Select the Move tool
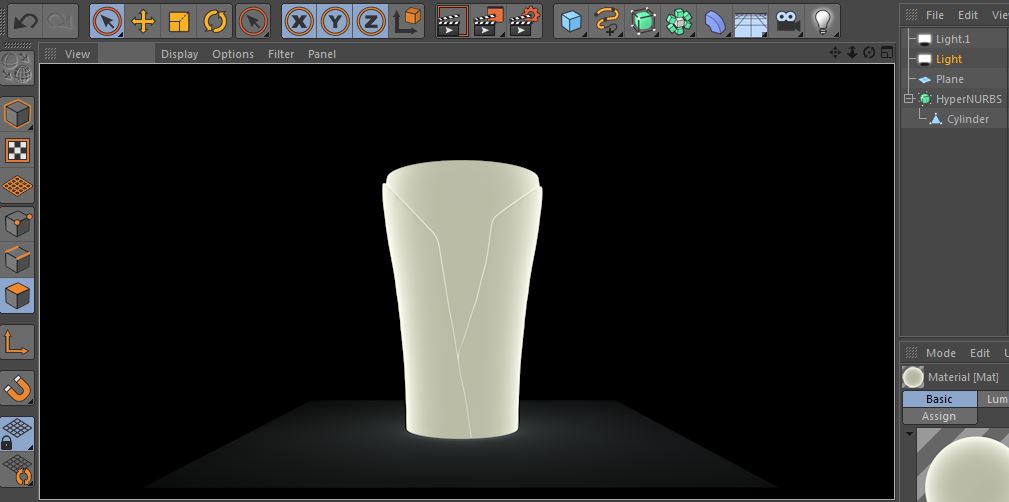Screen dimensions: 1009x502 coord(143,21)
